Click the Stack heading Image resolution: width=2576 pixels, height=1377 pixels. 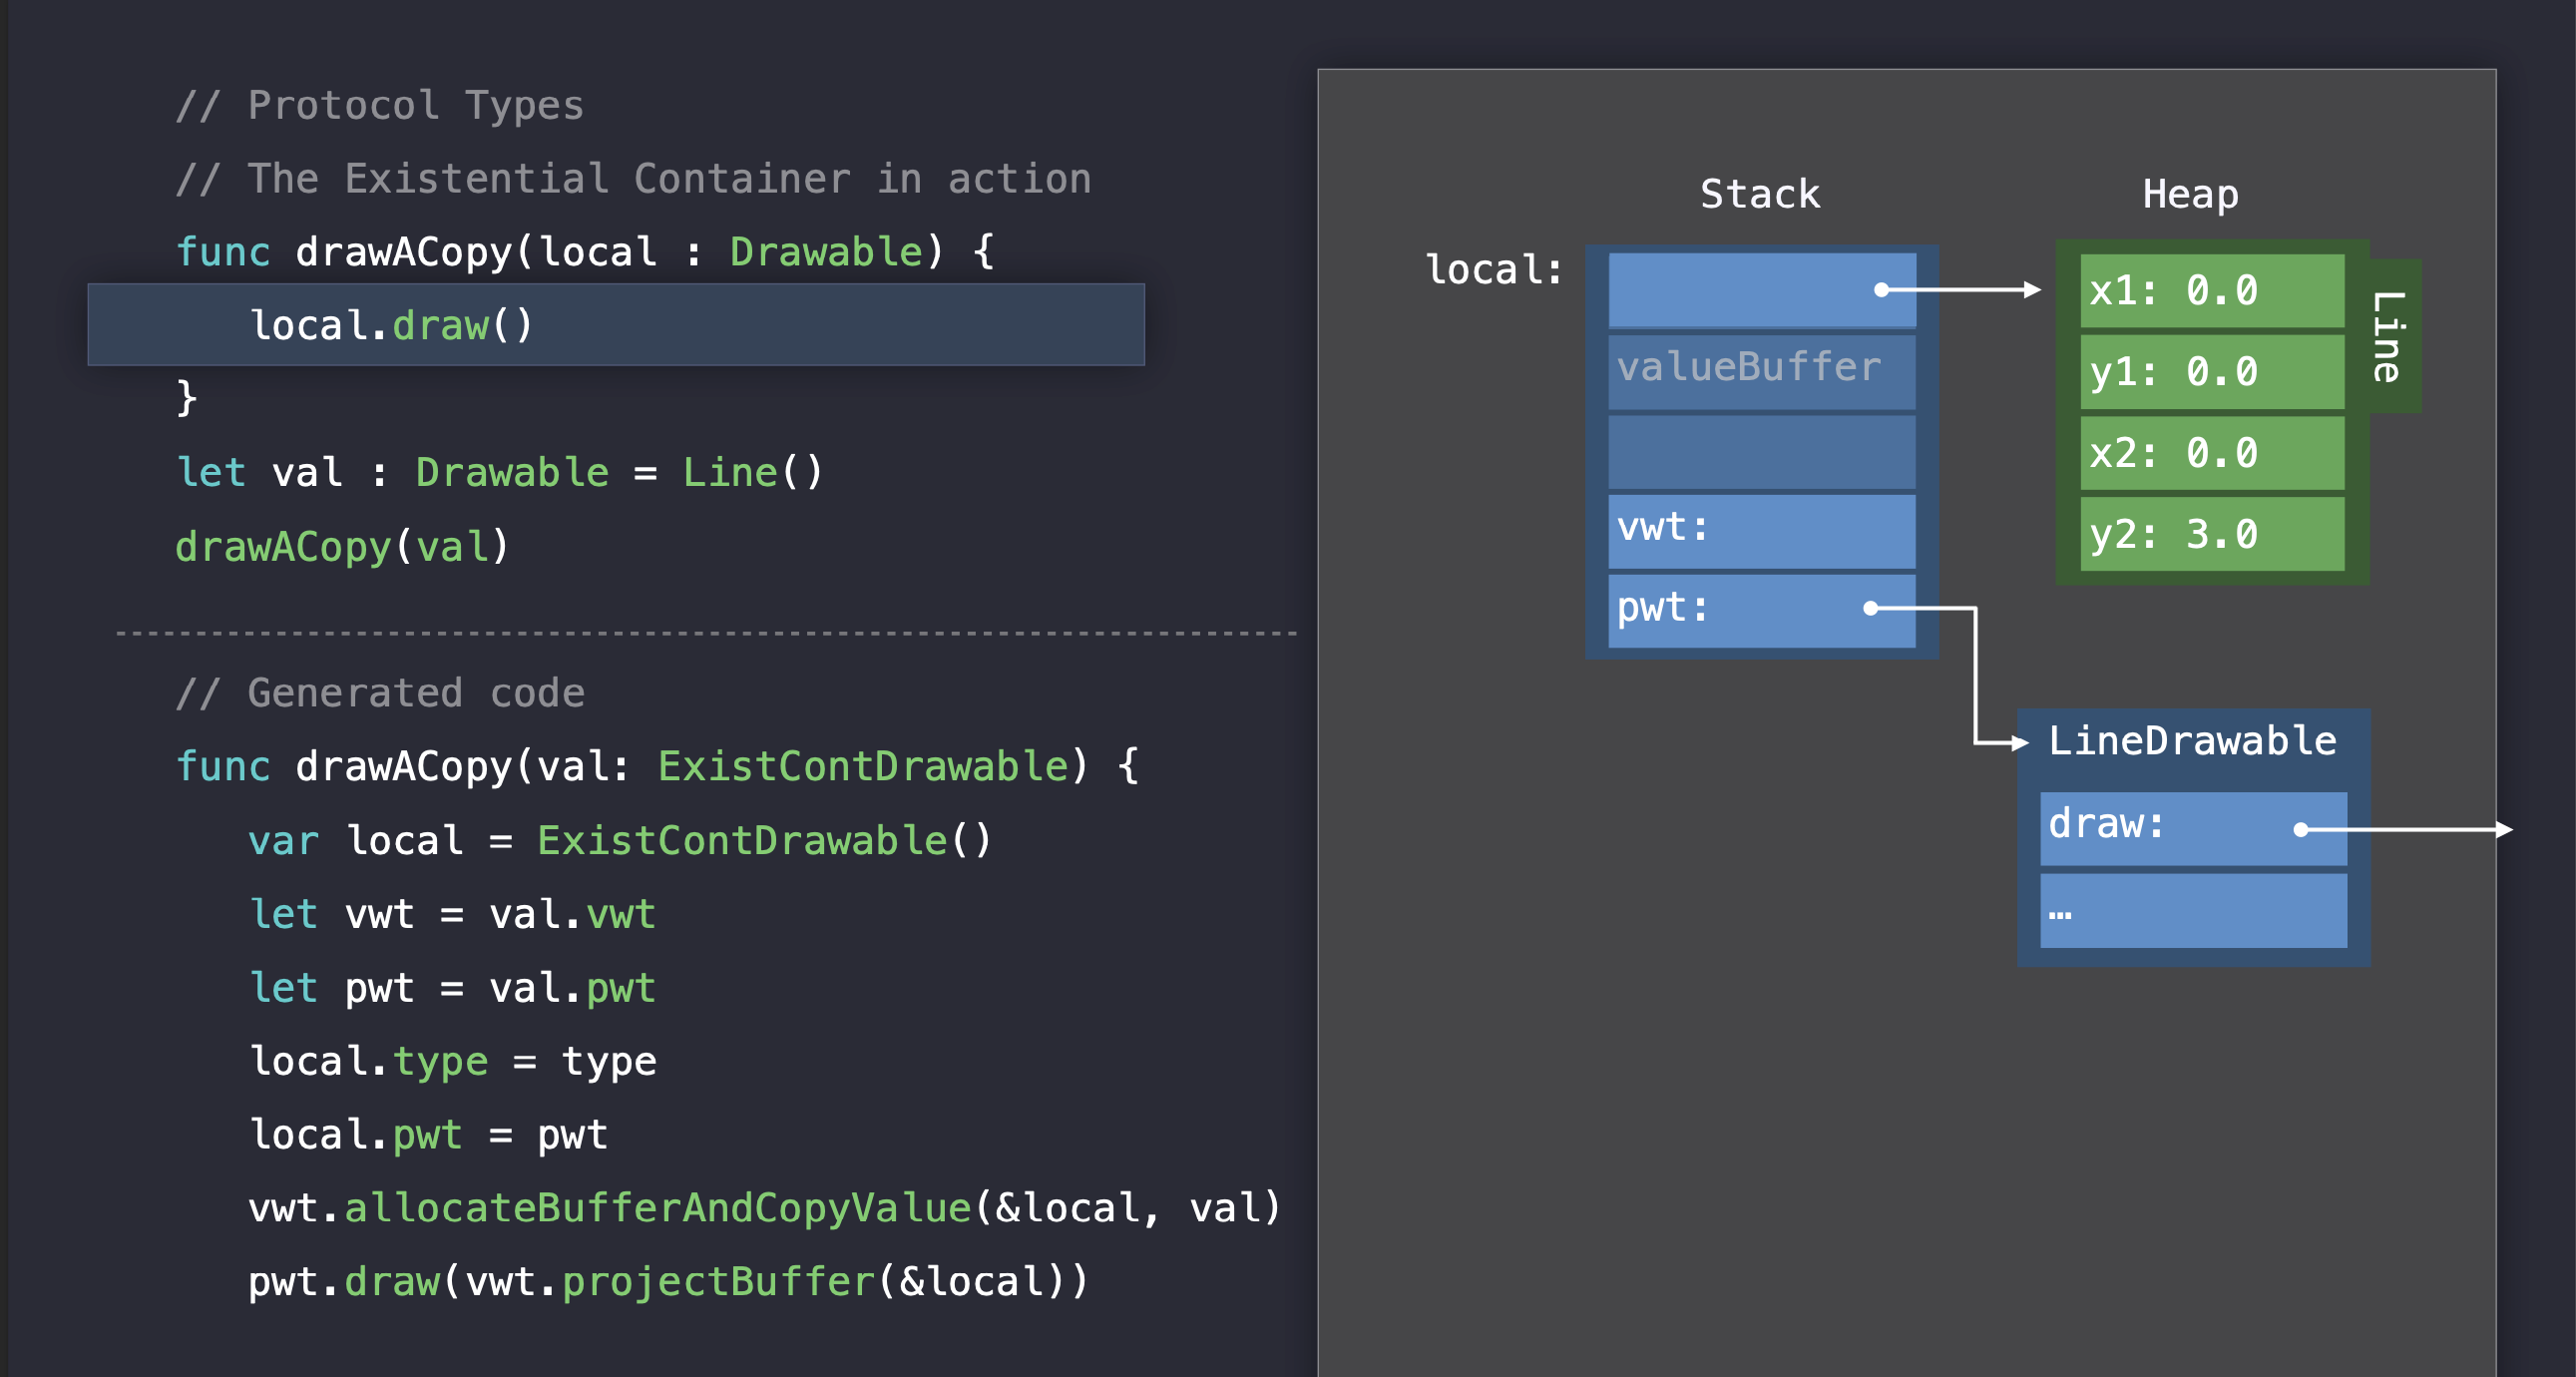1760,194
